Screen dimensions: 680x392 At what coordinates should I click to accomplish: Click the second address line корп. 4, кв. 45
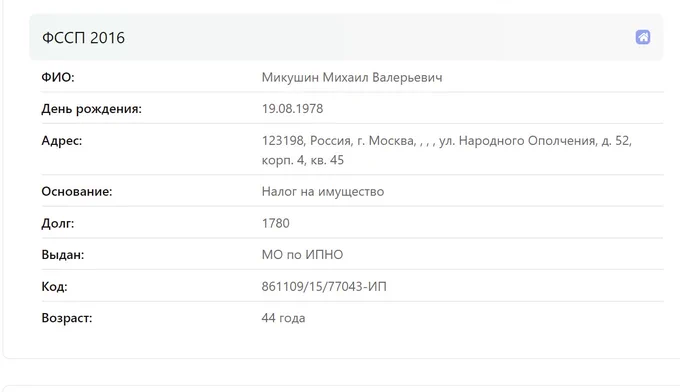click(303, 160)
